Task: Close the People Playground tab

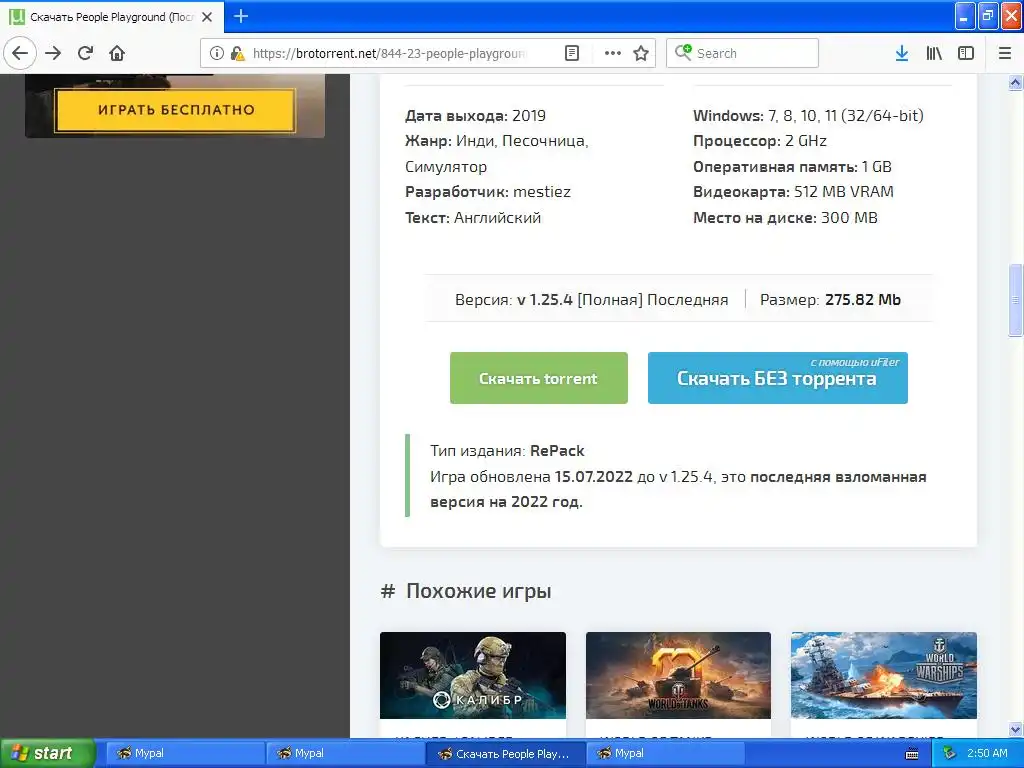Action: (x=207, y=17)
